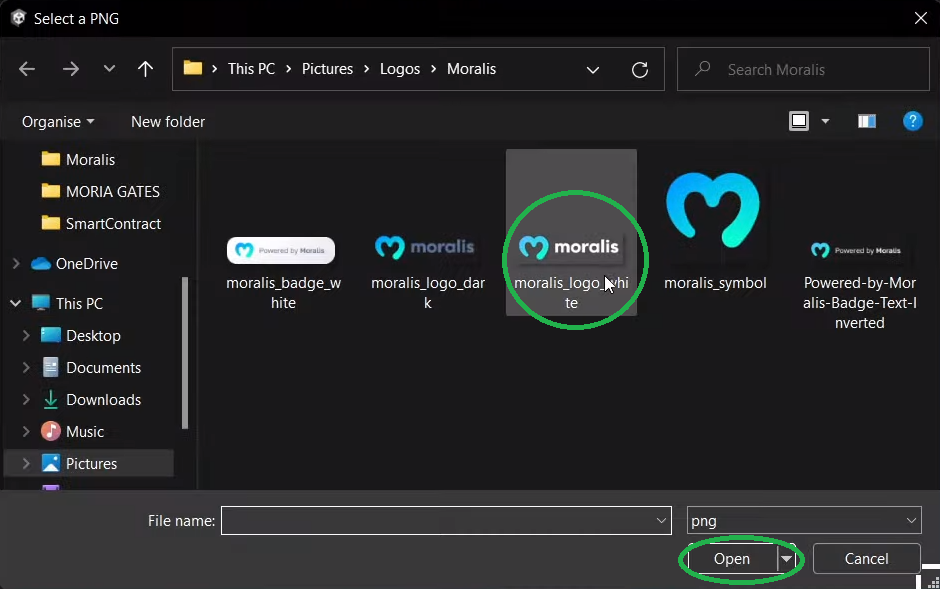Select This PC in the sidebar
Image resolution: width=940 pixels, height=589 pixels.
[67, 303]
